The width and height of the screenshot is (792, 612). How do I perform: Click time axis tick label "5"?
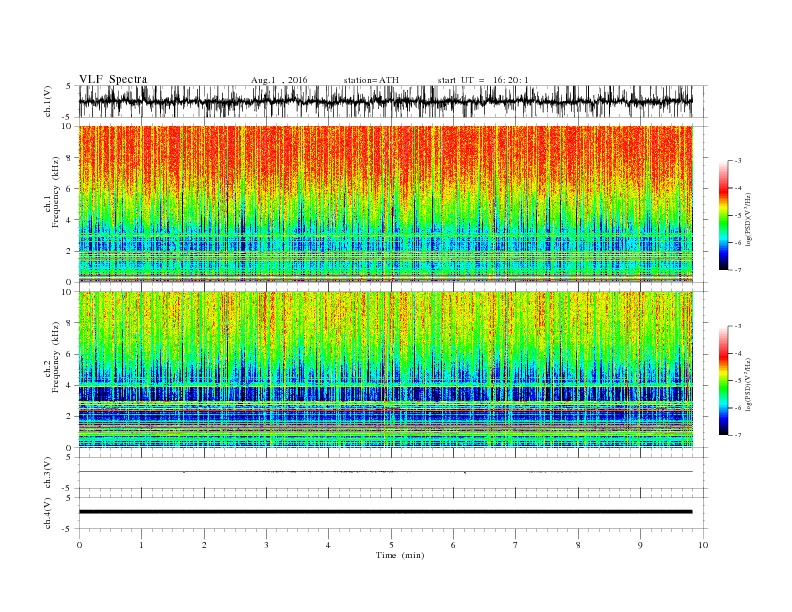[x=391, y=545]
